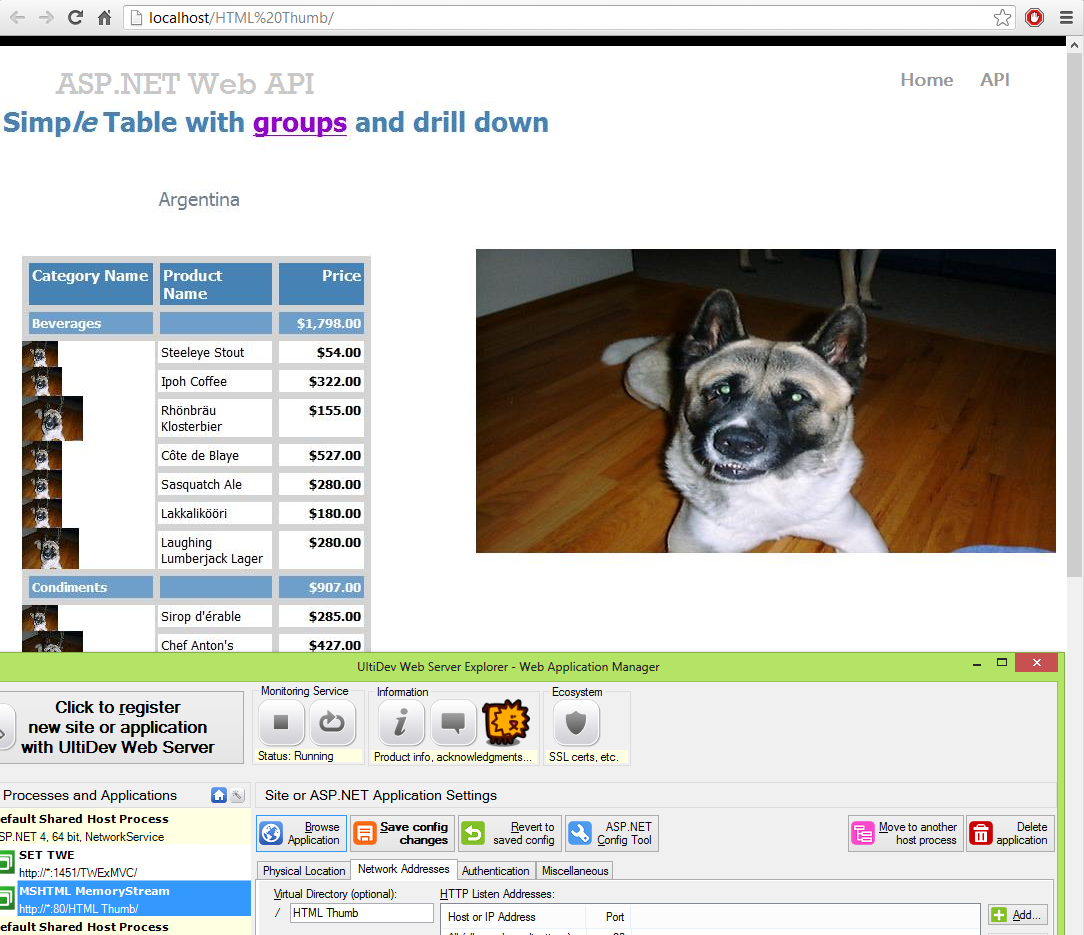The image size is (1084, 935).
Task: Click the orange UltiDev mascot icon
Action: coord(506,722)
